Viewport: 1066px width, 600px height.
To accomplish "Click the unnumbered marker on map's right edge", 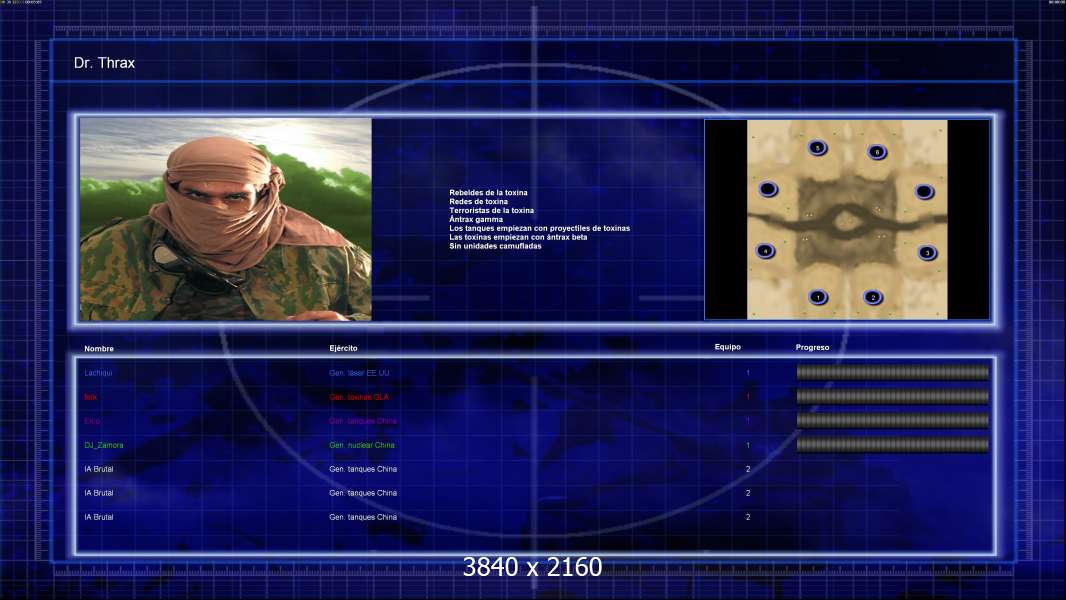I will (x=924, y=192).
